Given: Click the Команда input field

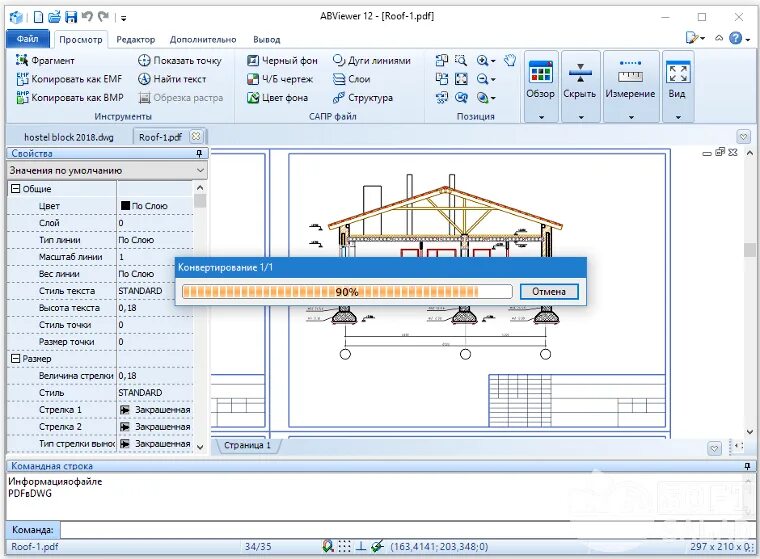Looking at the screenshot, I should (x=407, y=530).
